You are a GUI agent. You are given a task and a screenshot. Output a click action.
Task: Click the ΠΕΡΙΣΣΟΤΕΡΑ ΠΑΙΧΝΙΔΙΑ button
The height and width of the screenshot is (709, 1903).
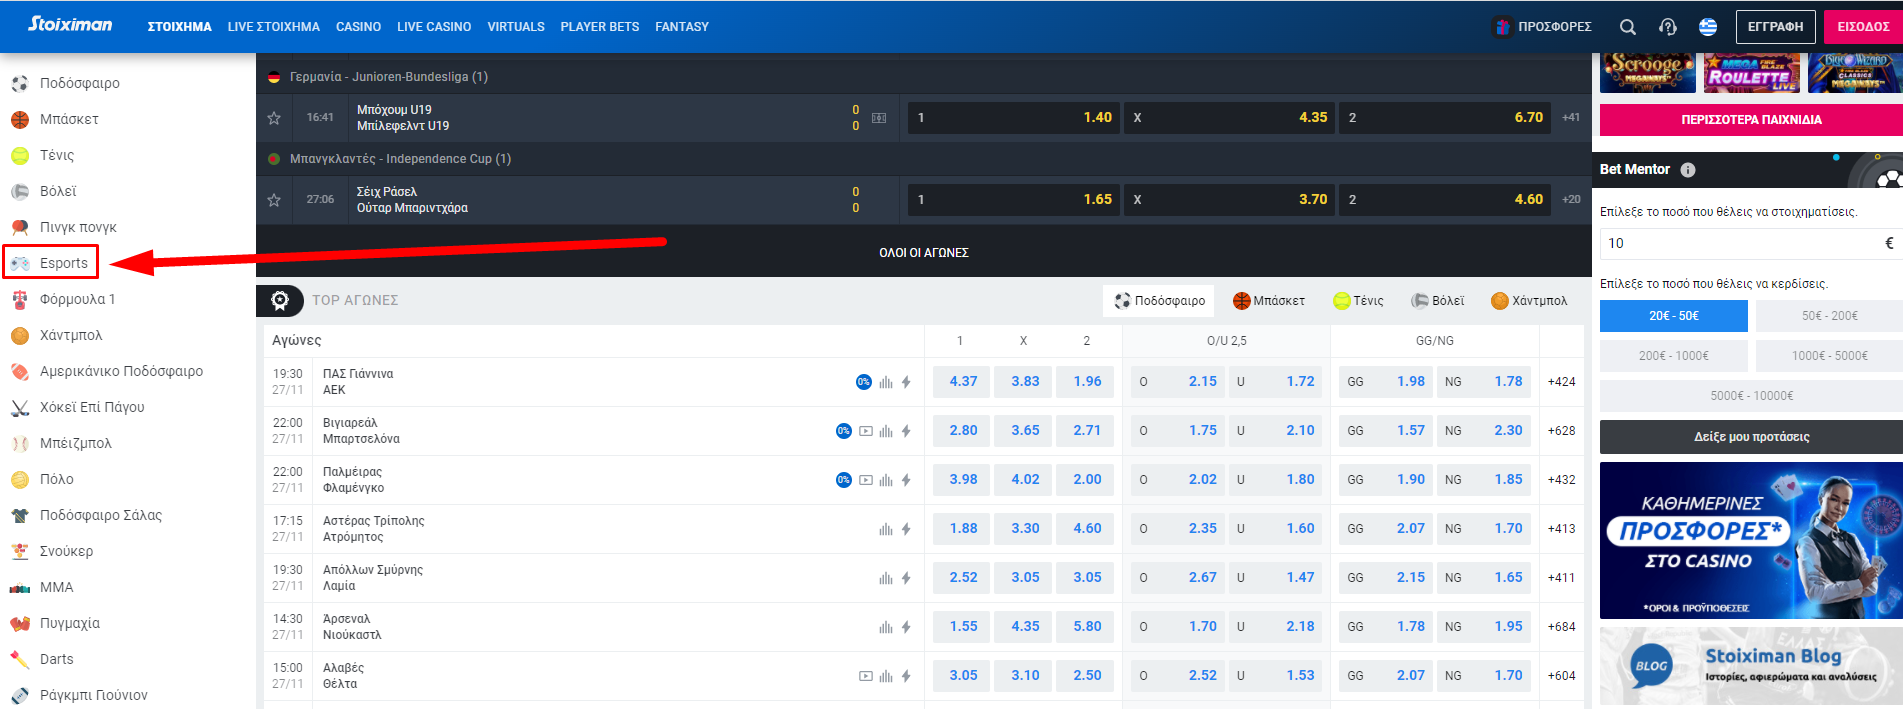click(x=1752, y=120)
